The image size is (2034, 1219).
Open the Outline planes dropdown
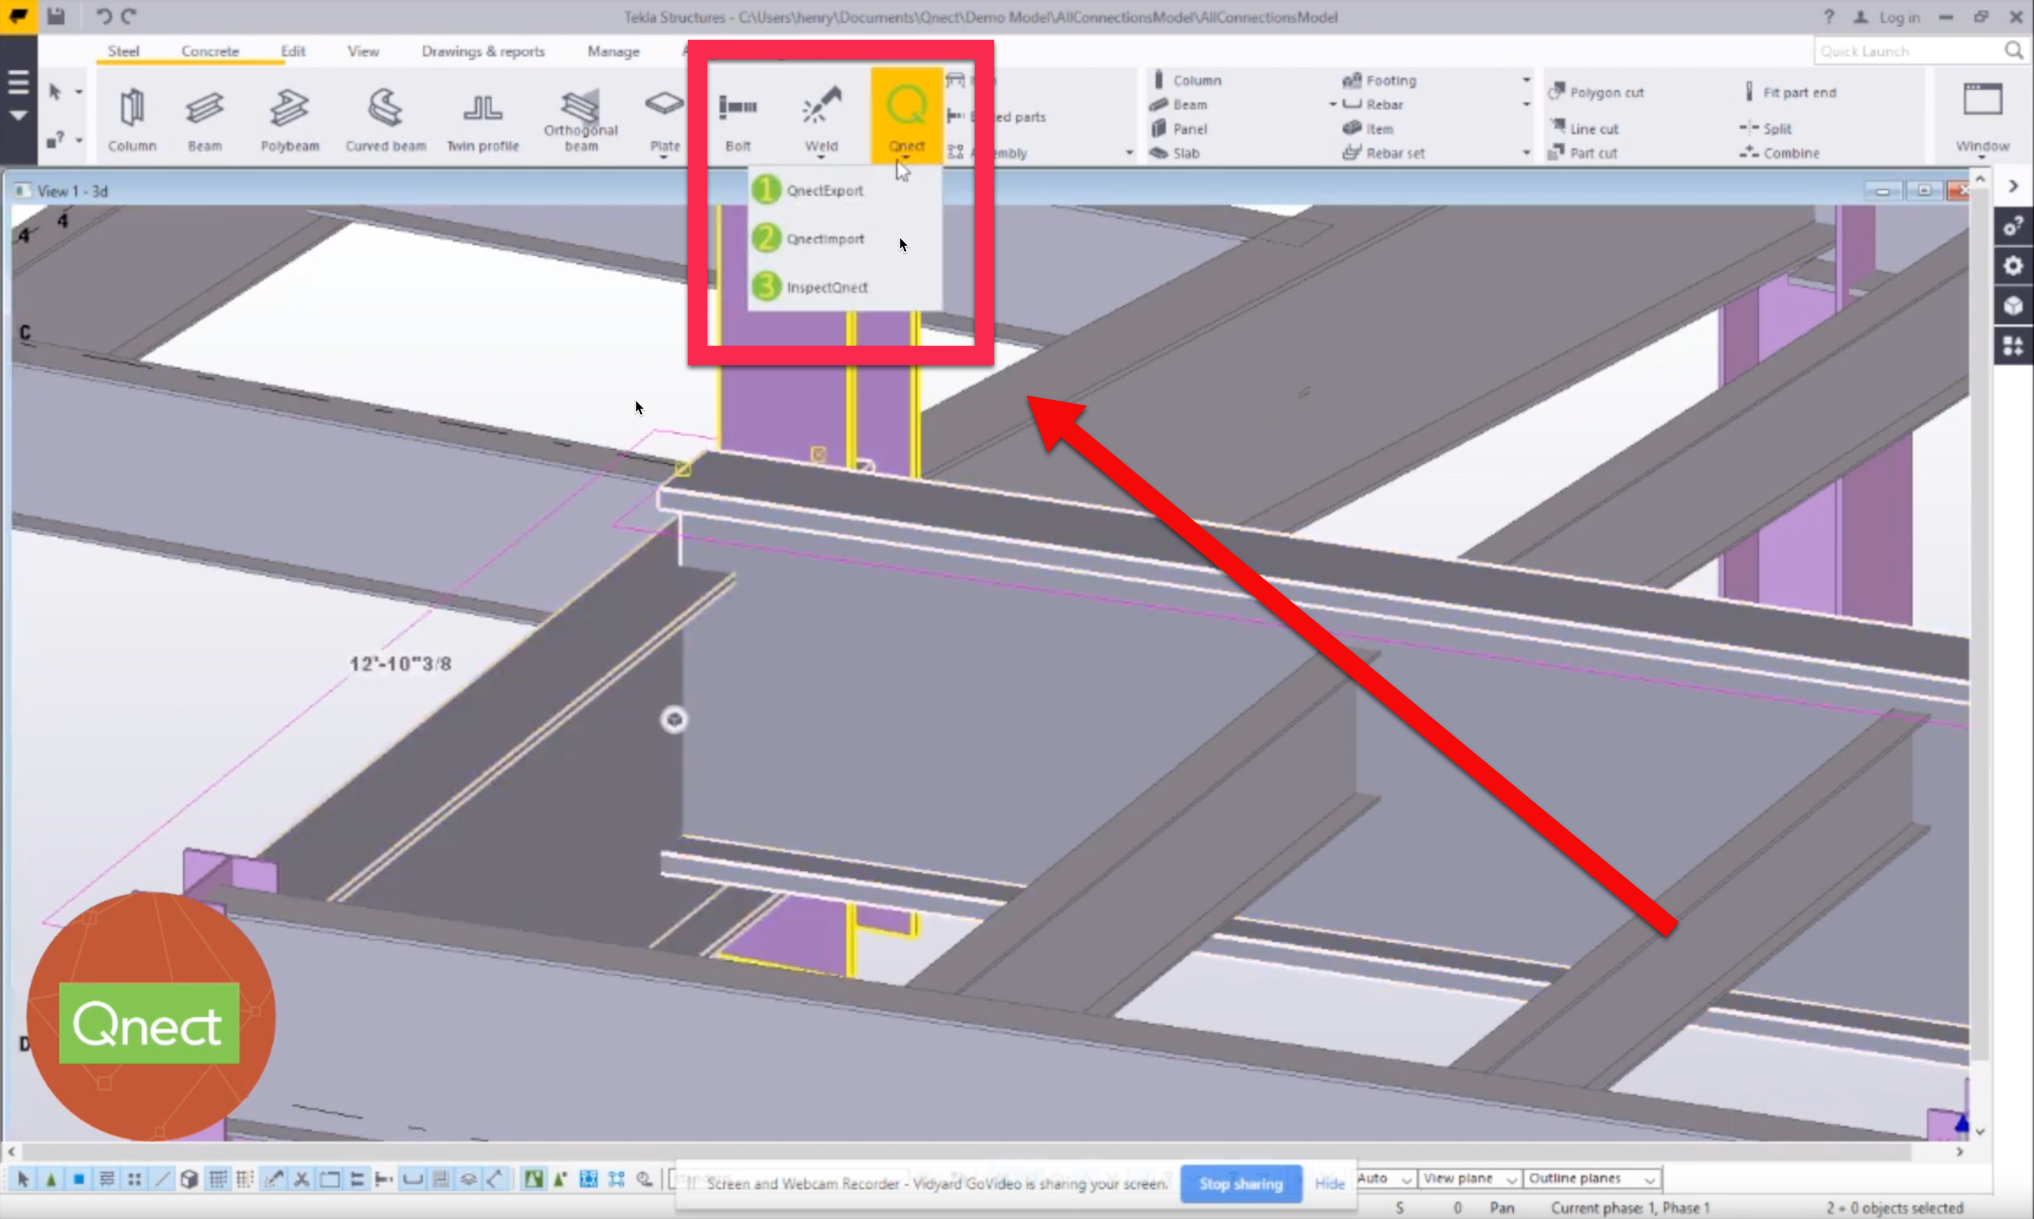pos(1592,1178)
